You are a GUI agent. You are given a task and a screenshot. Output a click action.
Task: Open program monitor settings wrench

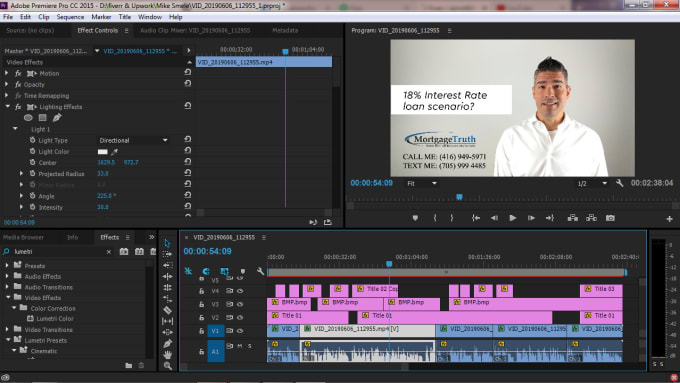[620, 183]
